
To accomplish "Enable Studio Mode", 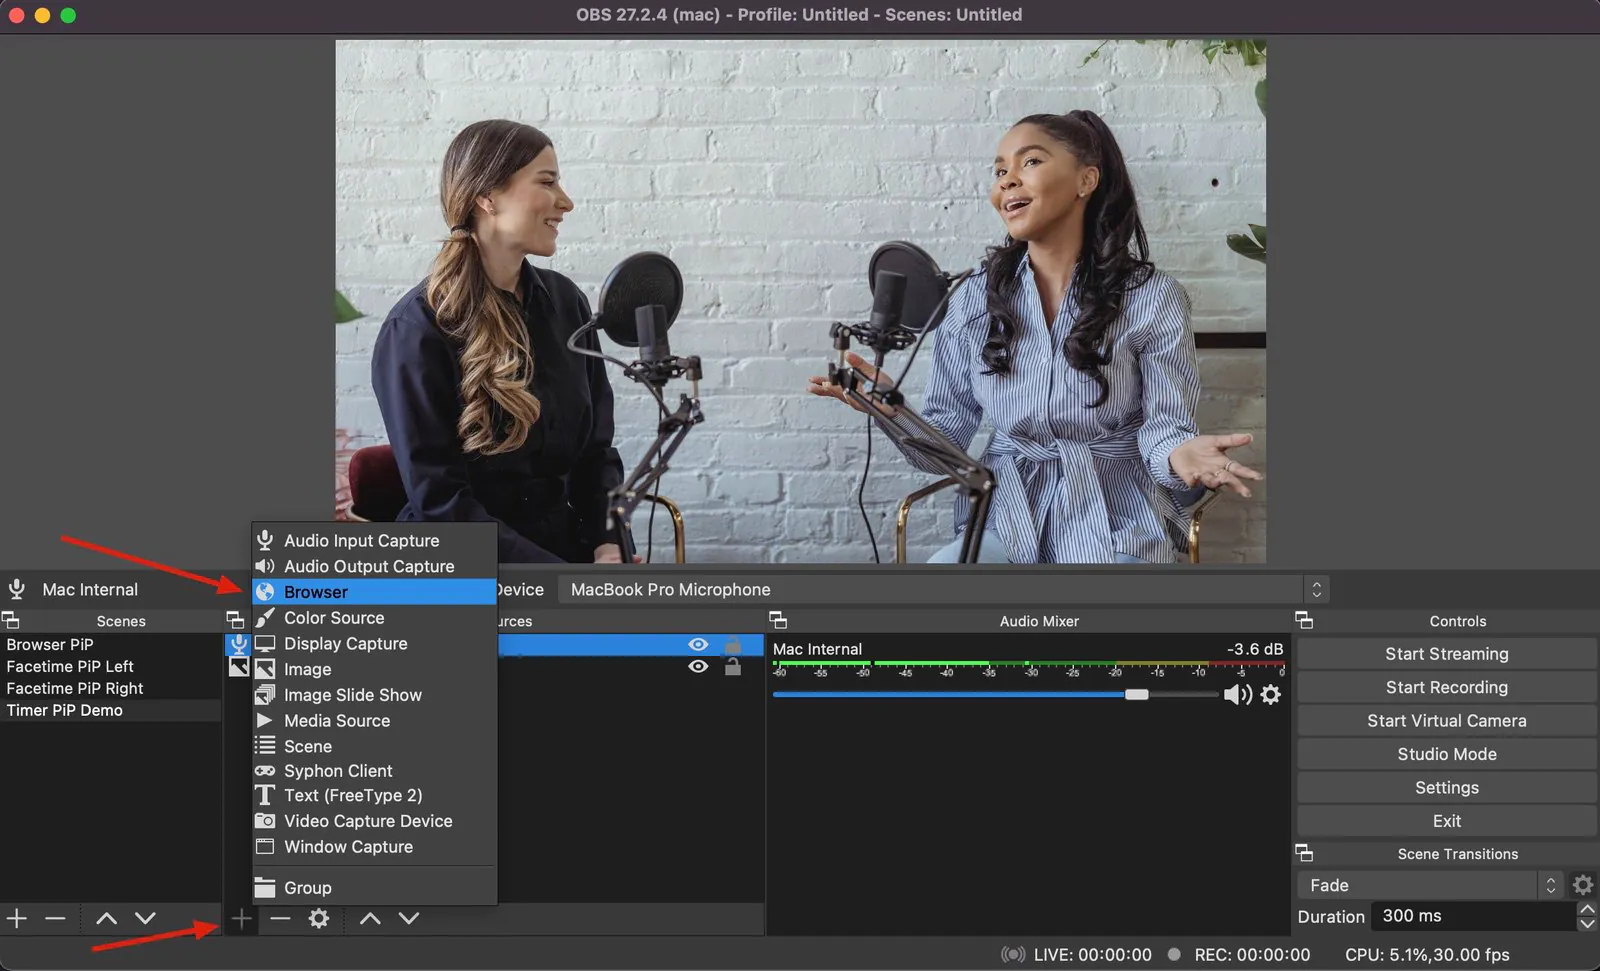I will [x=1445, y=754].
